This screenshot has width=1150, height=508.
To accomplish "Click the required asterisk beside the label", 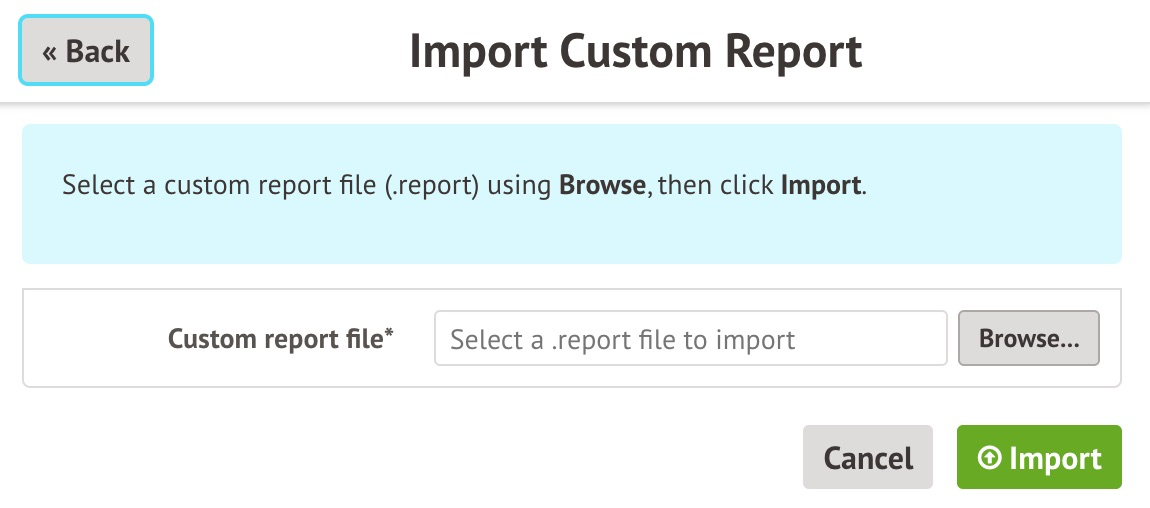I will 389,335.
